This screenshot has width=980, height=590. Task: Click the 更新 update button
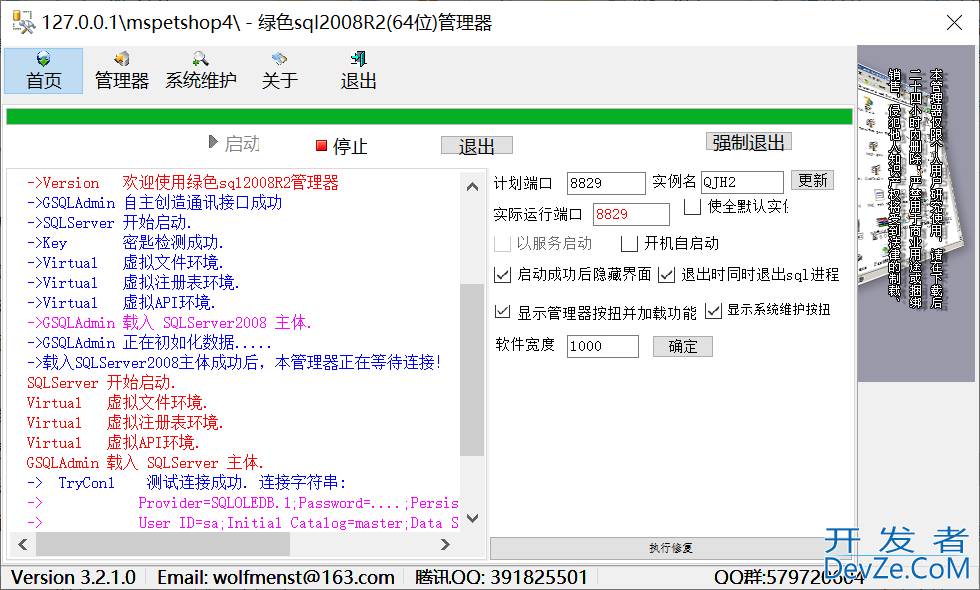coord(812,181)
